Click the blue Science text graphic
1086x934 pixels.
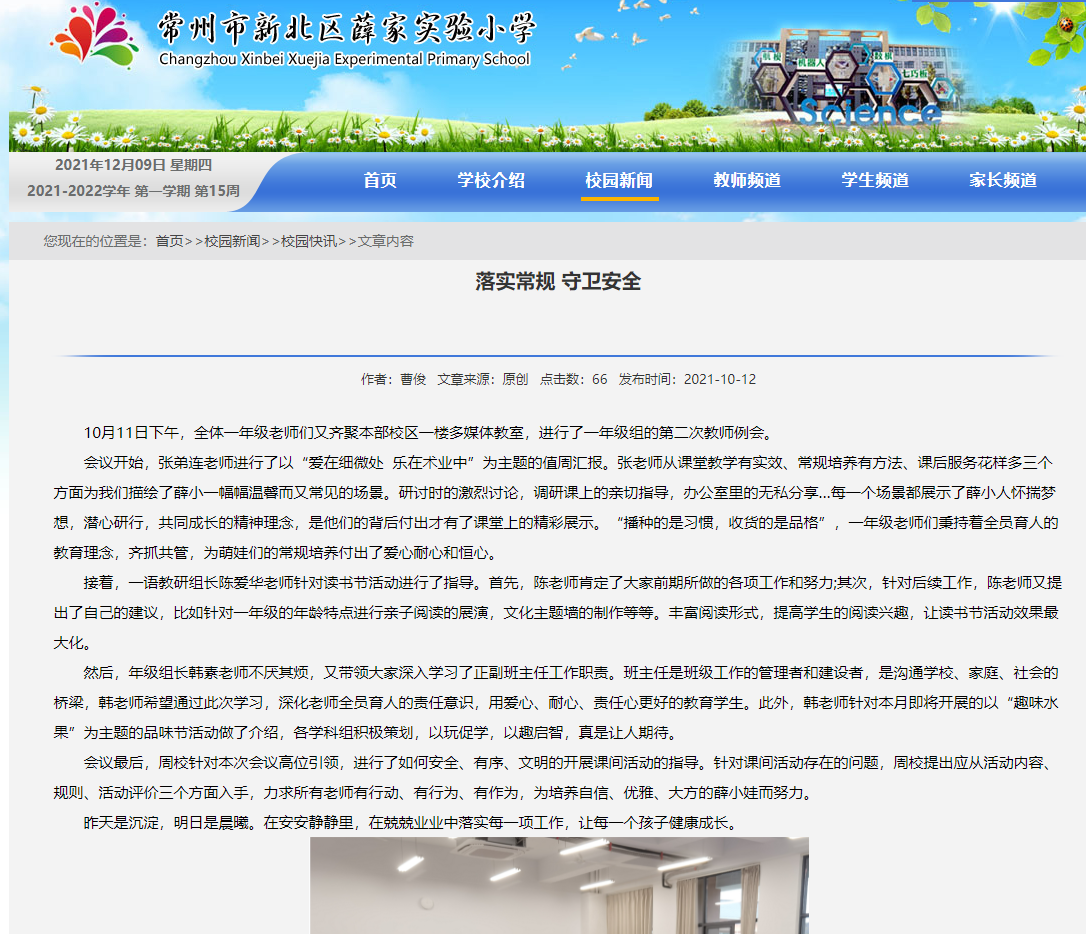[868, 113]
